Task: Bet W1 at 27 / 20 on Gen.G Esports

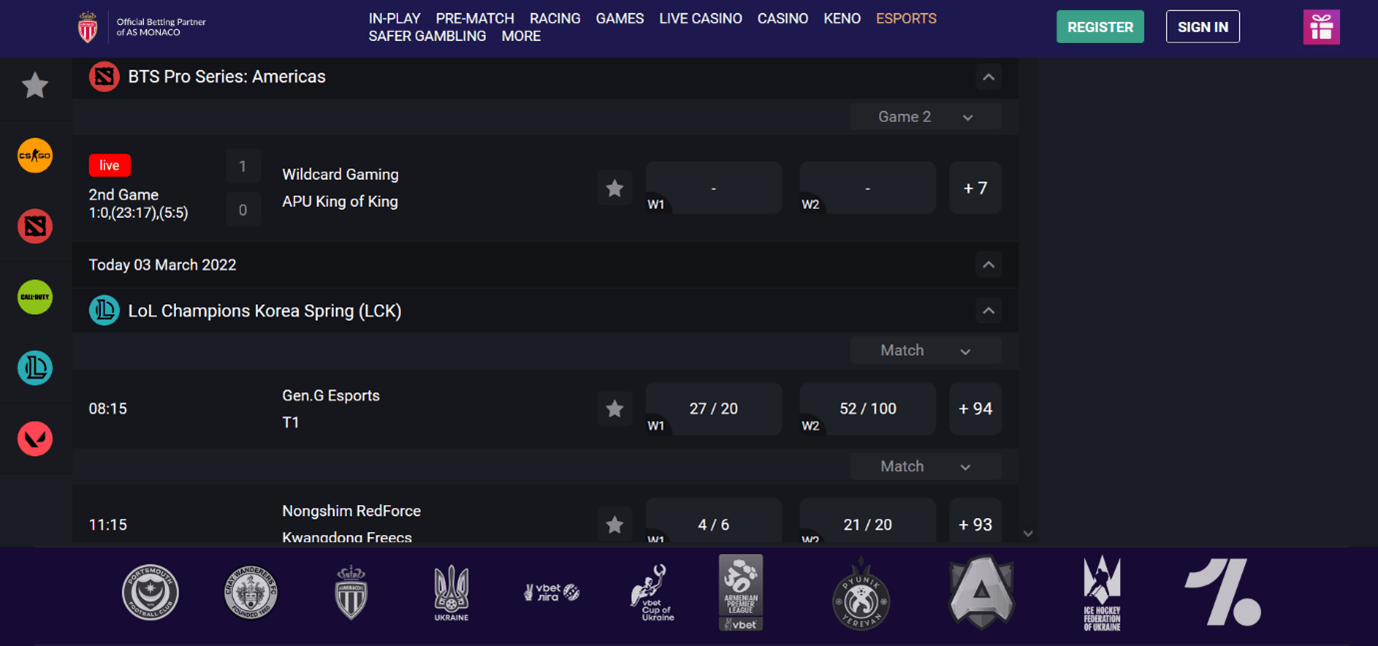Action: click(x=714, y=409)
